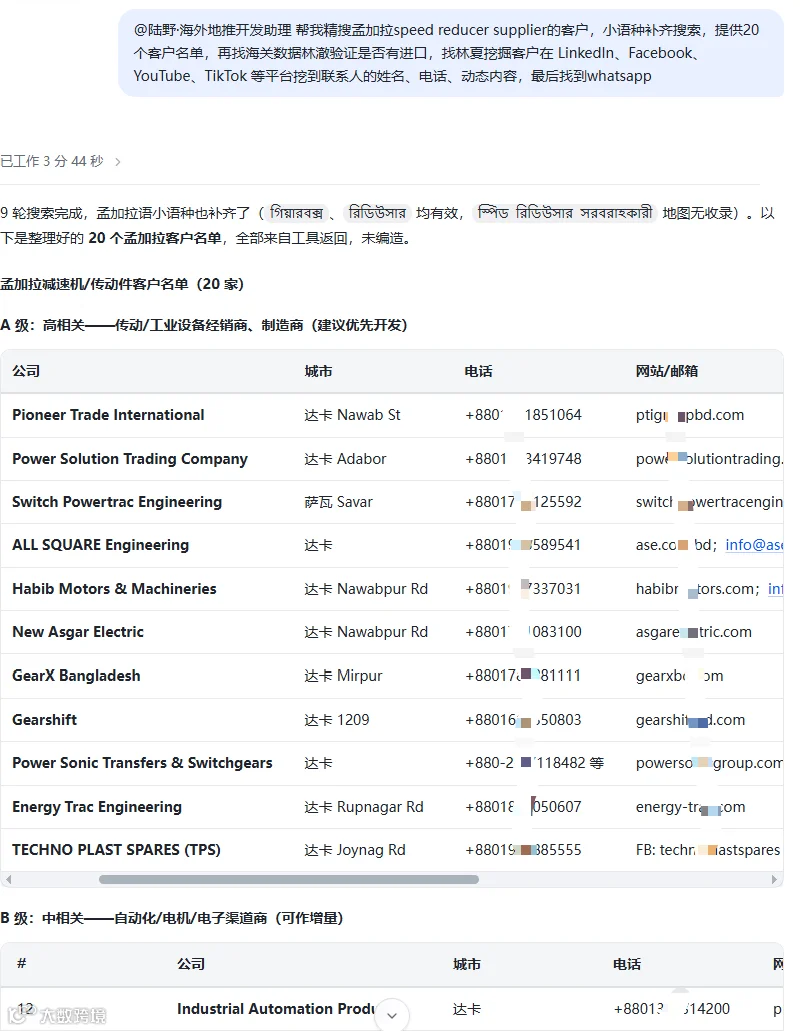The width and height of the screenshot is (806, 1031).
Task: Select 'Power Sonic Transfers & Switchgears' cell
Action: tap(142, 763)
